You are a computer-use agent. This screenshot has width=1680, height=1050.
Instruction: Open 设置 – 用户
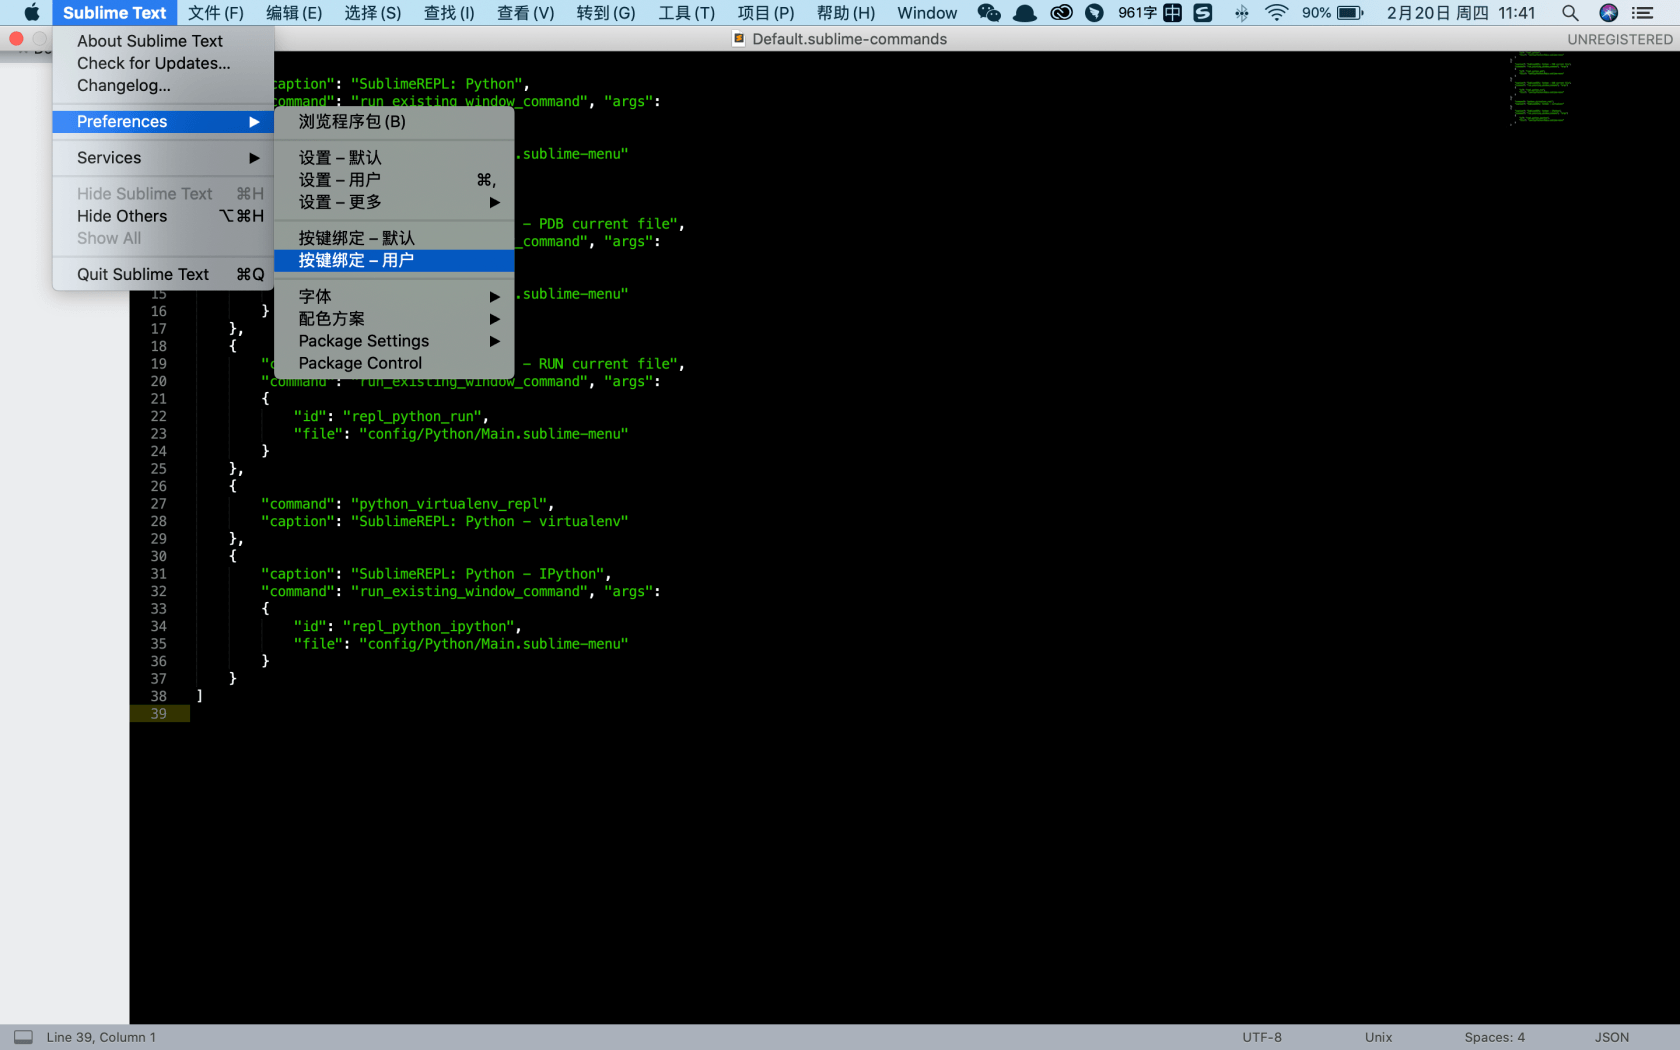click(x=394, y=180)
